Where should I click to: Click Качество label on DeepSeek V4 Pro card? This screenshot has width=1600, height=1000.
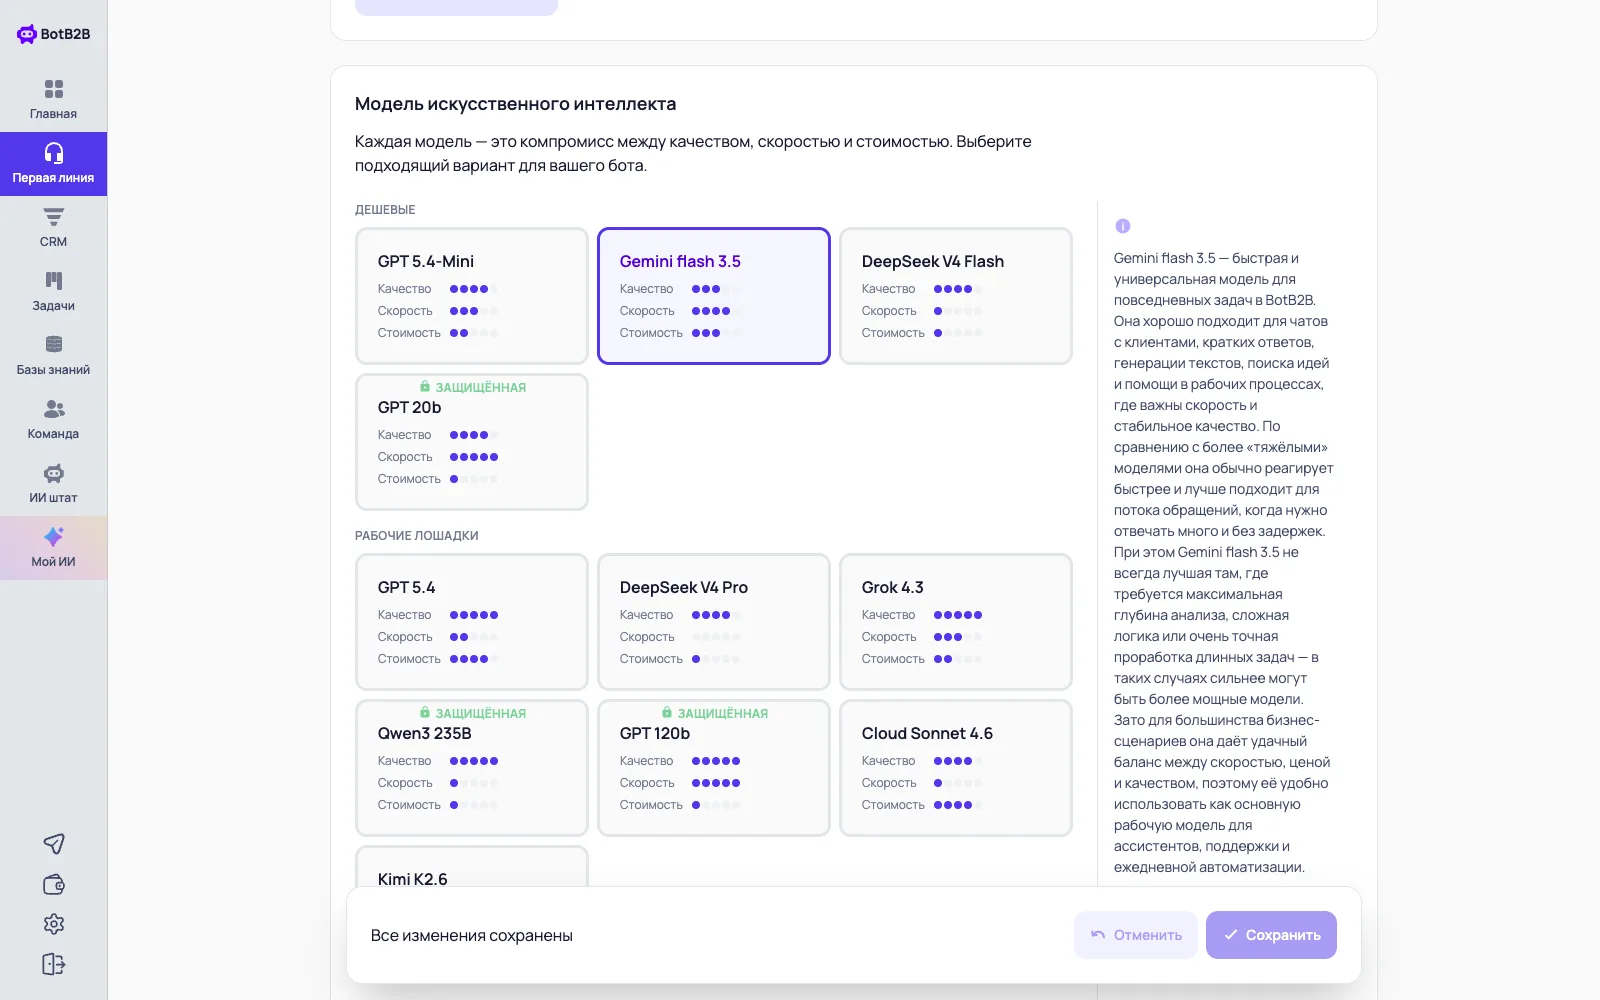click(647, 615)
